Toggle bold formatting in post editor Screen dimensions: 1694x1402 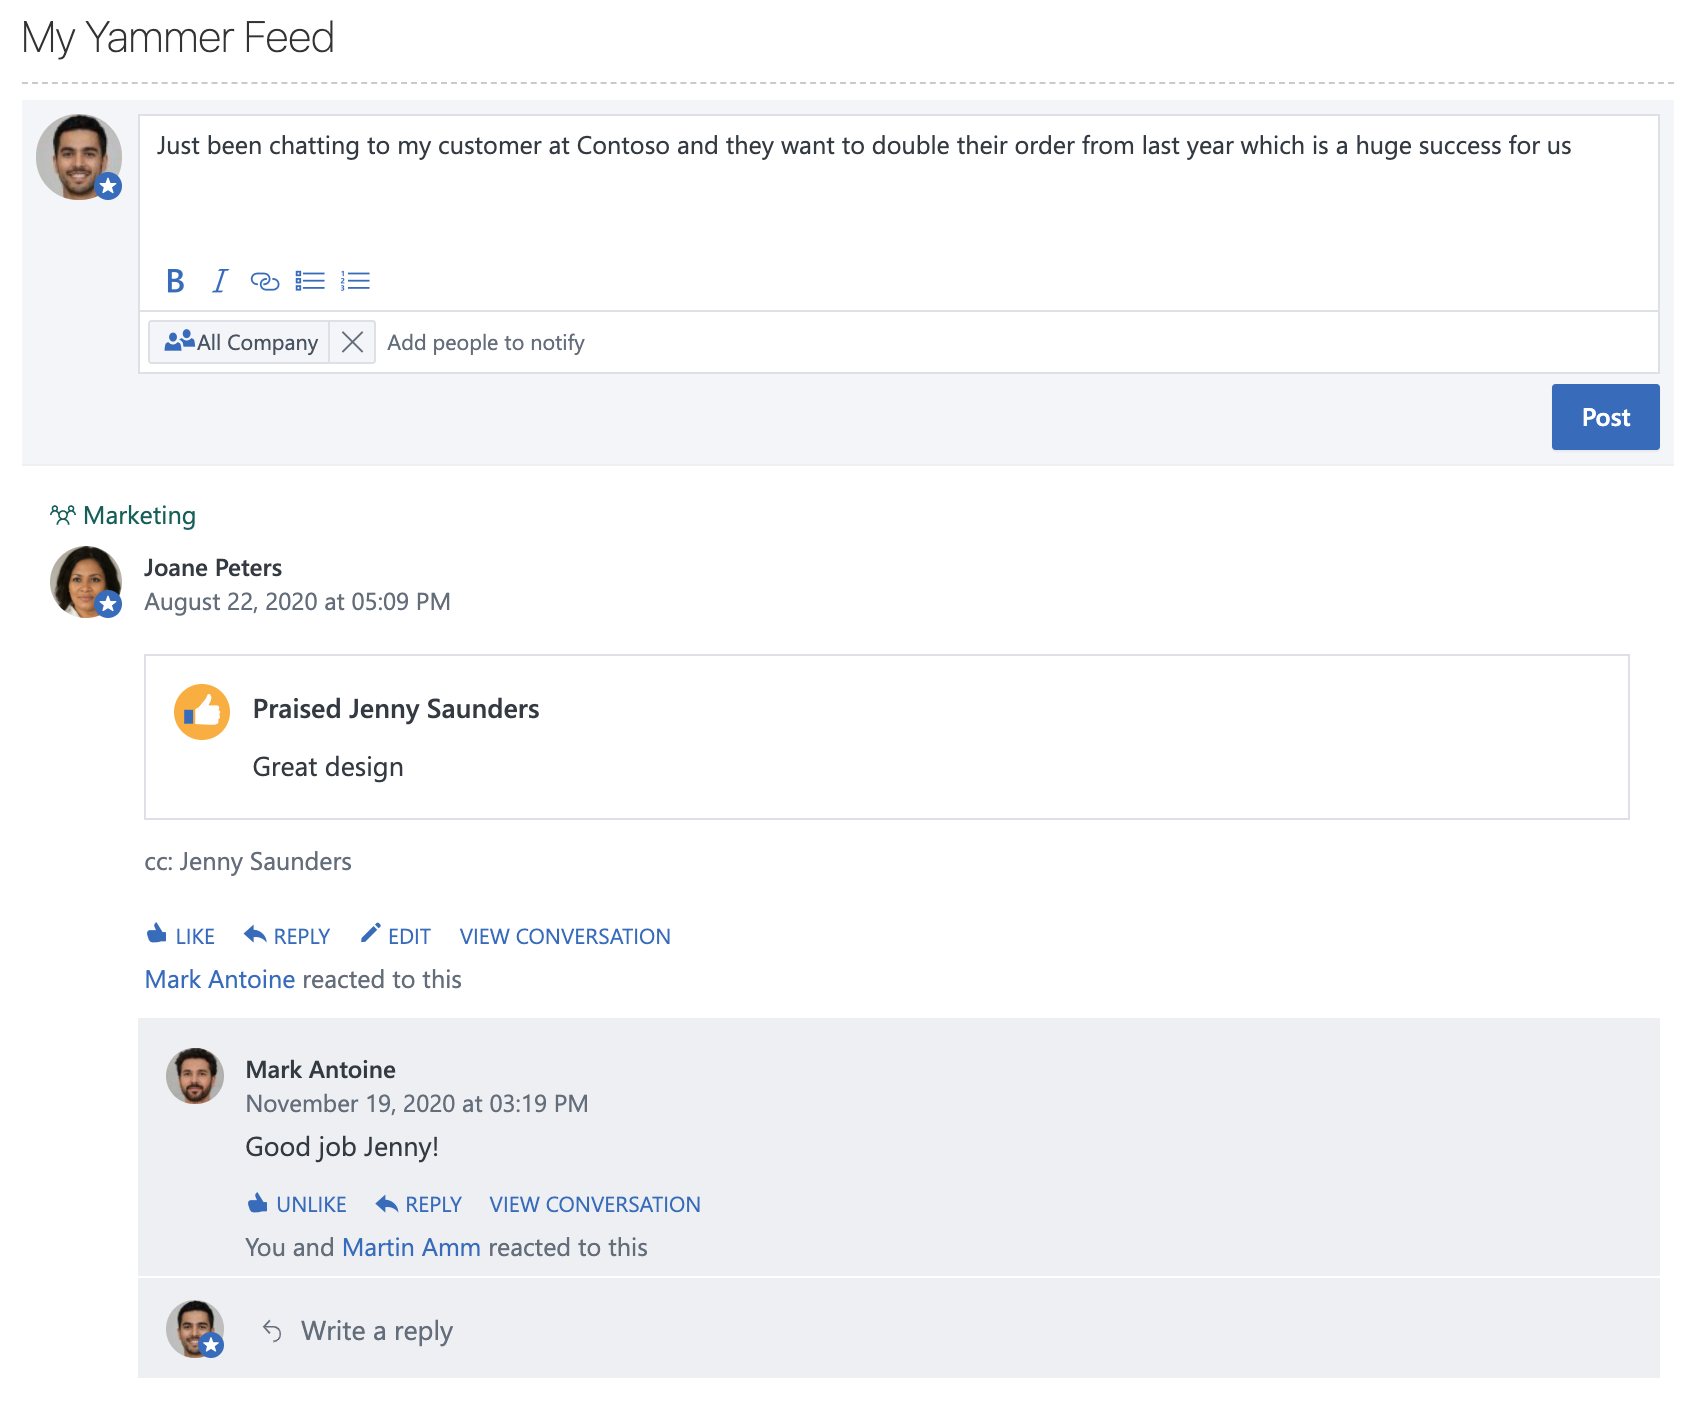(175, 281)
